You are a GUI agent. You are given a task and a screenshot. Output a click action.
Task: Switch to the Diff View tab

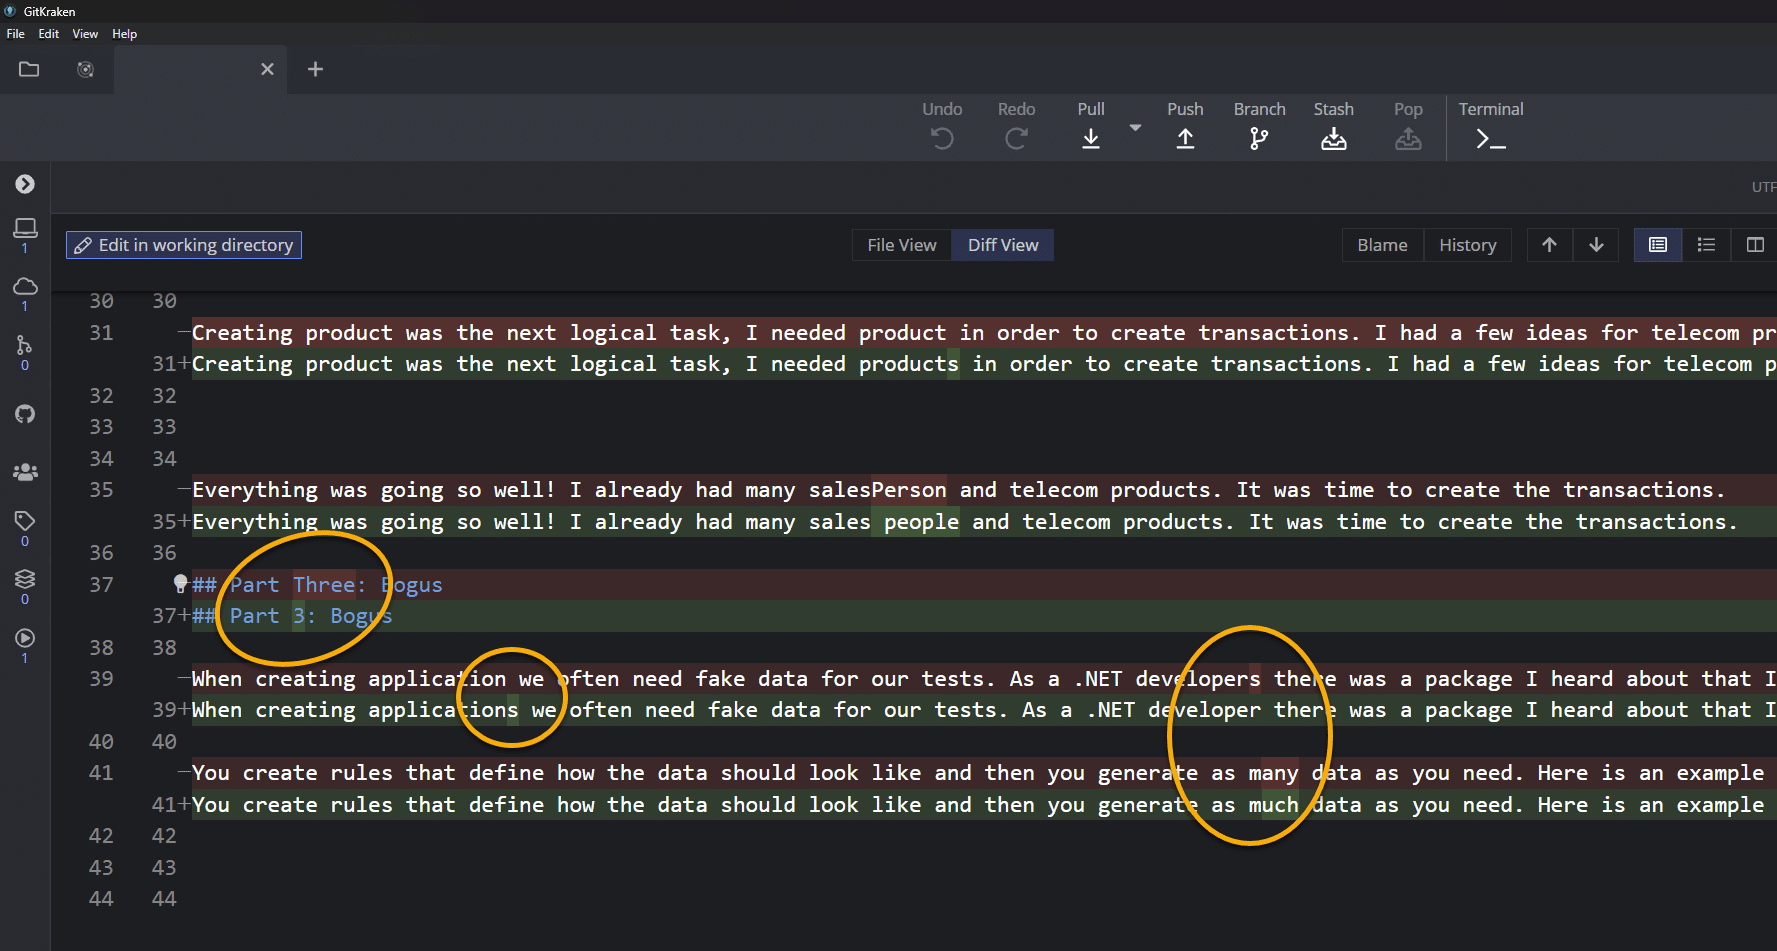tap(1002, 245)
